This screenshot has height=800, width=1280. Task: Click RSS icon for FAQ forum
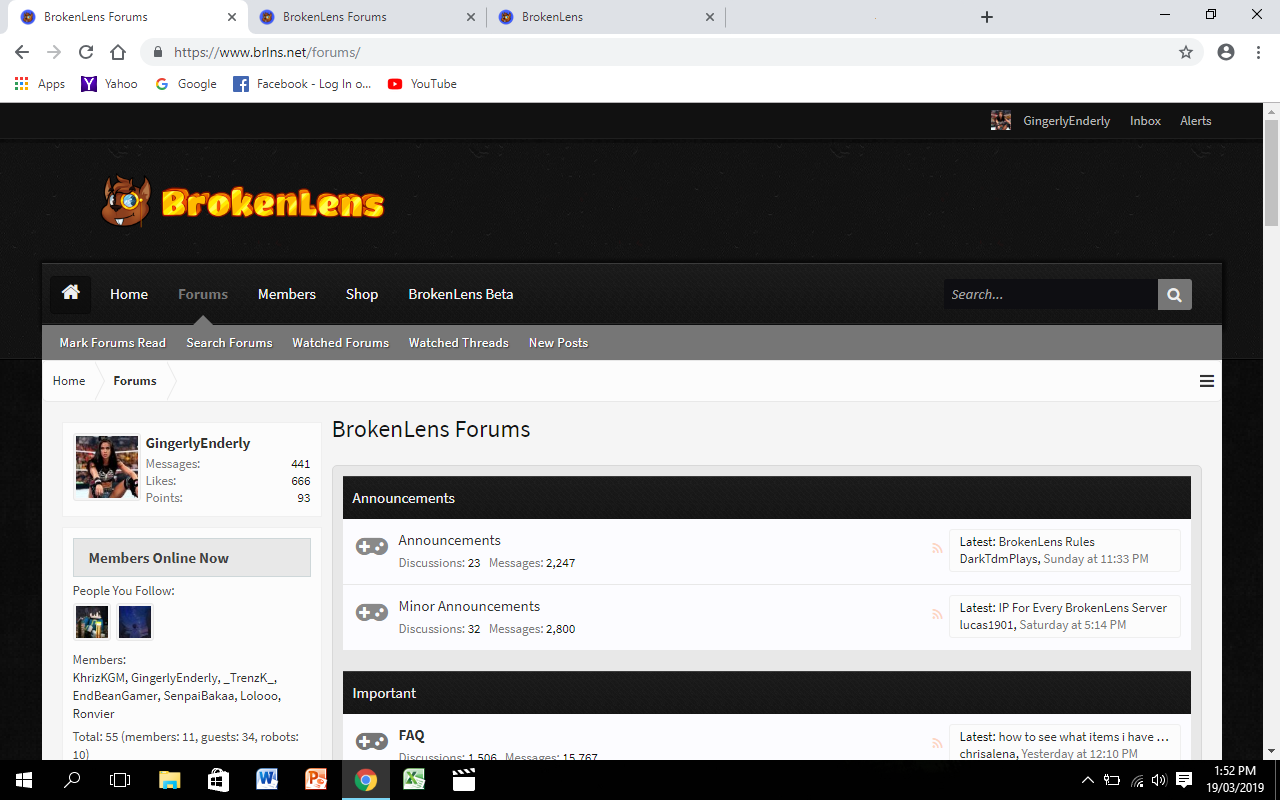tap(937, 743)
